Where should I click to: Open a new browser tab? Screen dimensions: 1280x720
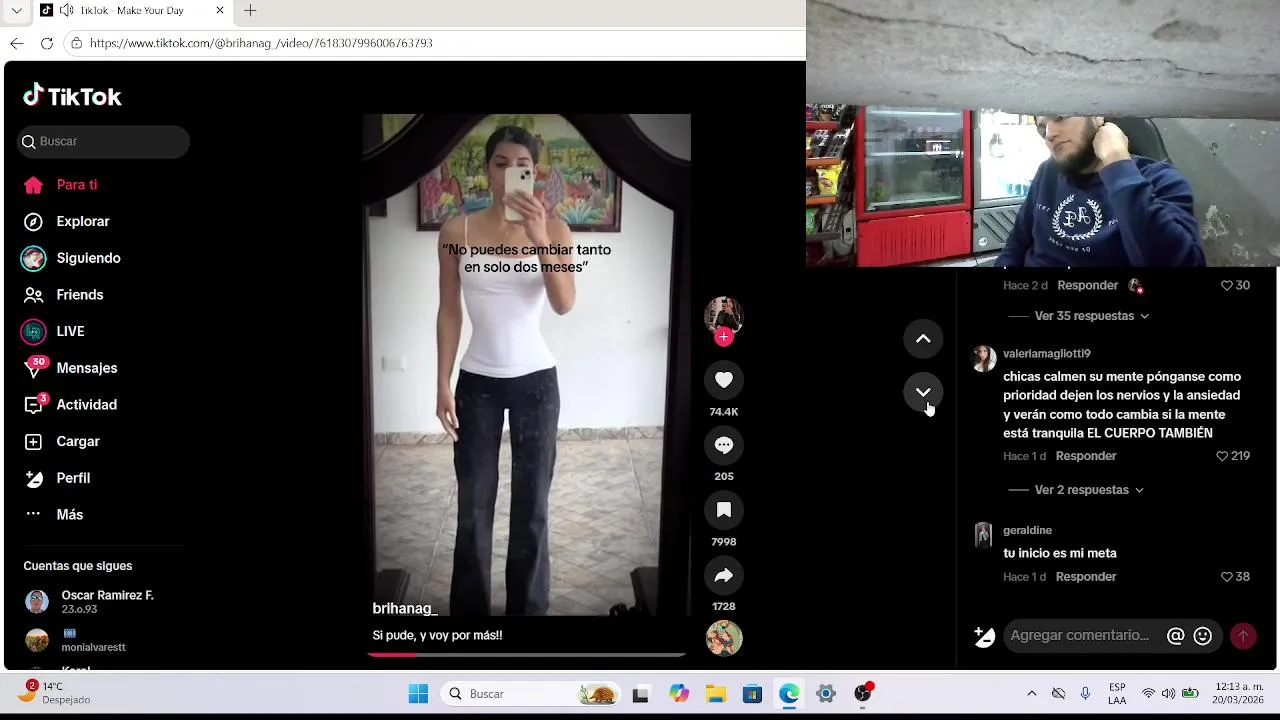pyautogui.click(x=250, y=10)
